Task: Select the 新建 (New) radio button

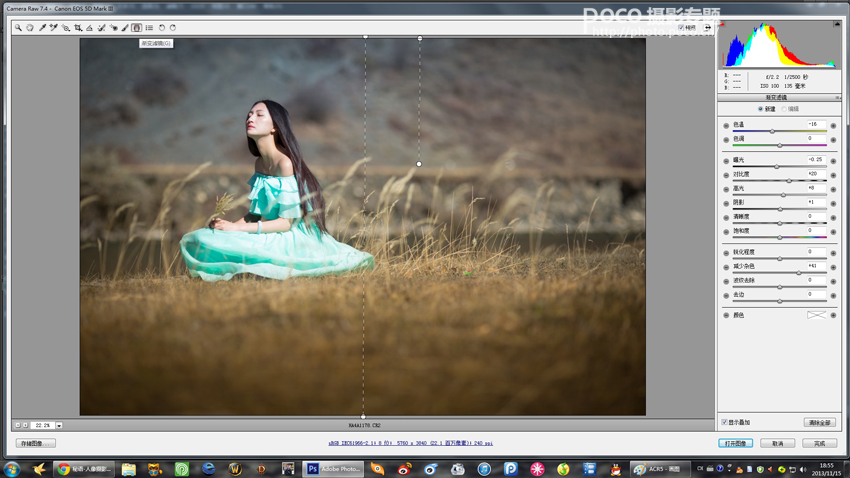Action: point(760,109)
